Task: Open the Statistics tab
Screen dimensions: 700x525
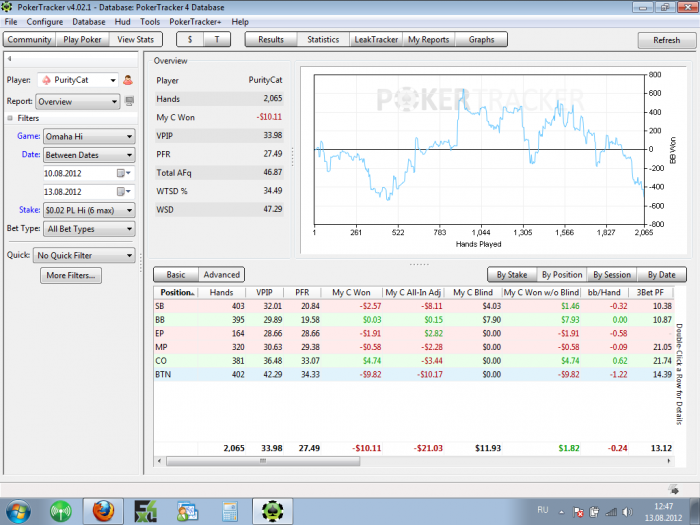Action: 323,40
